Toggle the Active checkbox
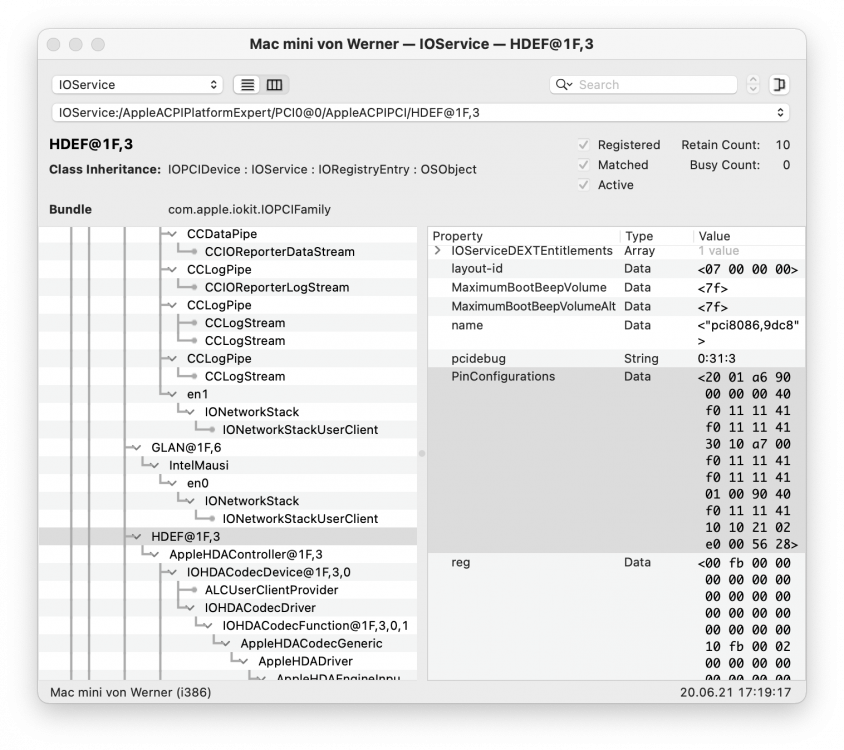844x750 pixels. pos(583,185)
